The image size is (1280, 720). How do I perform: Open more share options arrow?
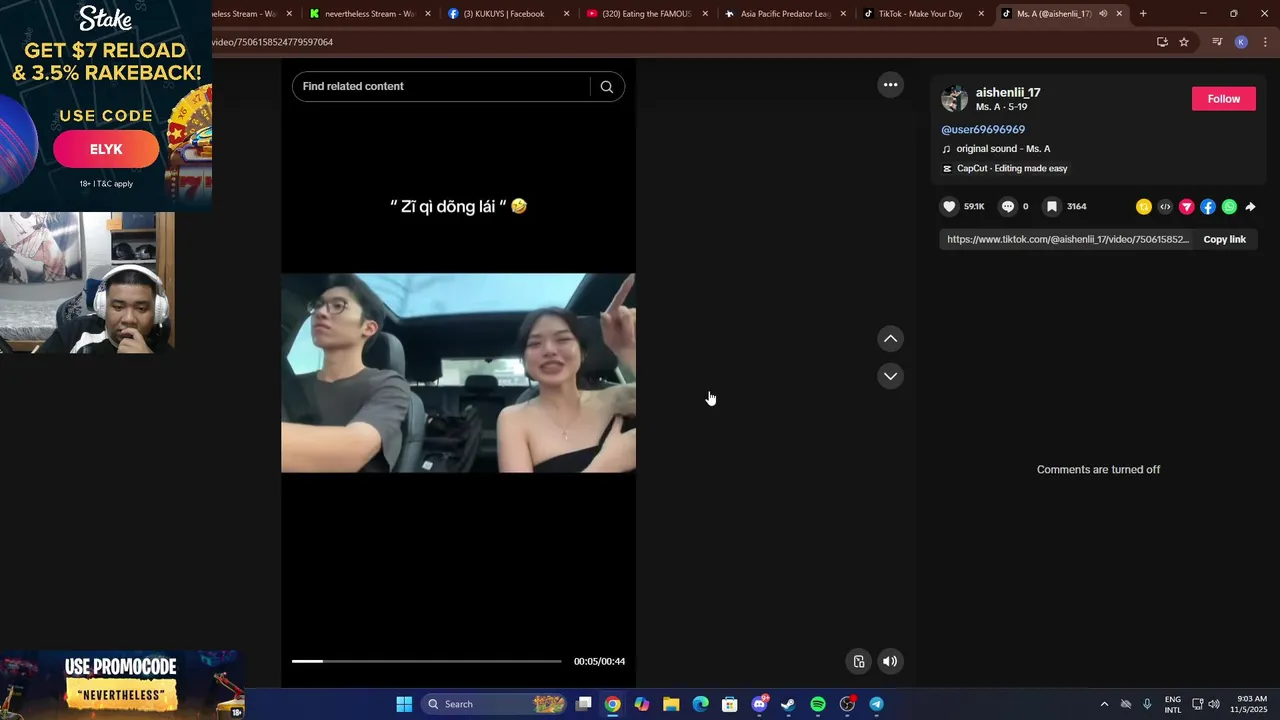(1250, 207)
